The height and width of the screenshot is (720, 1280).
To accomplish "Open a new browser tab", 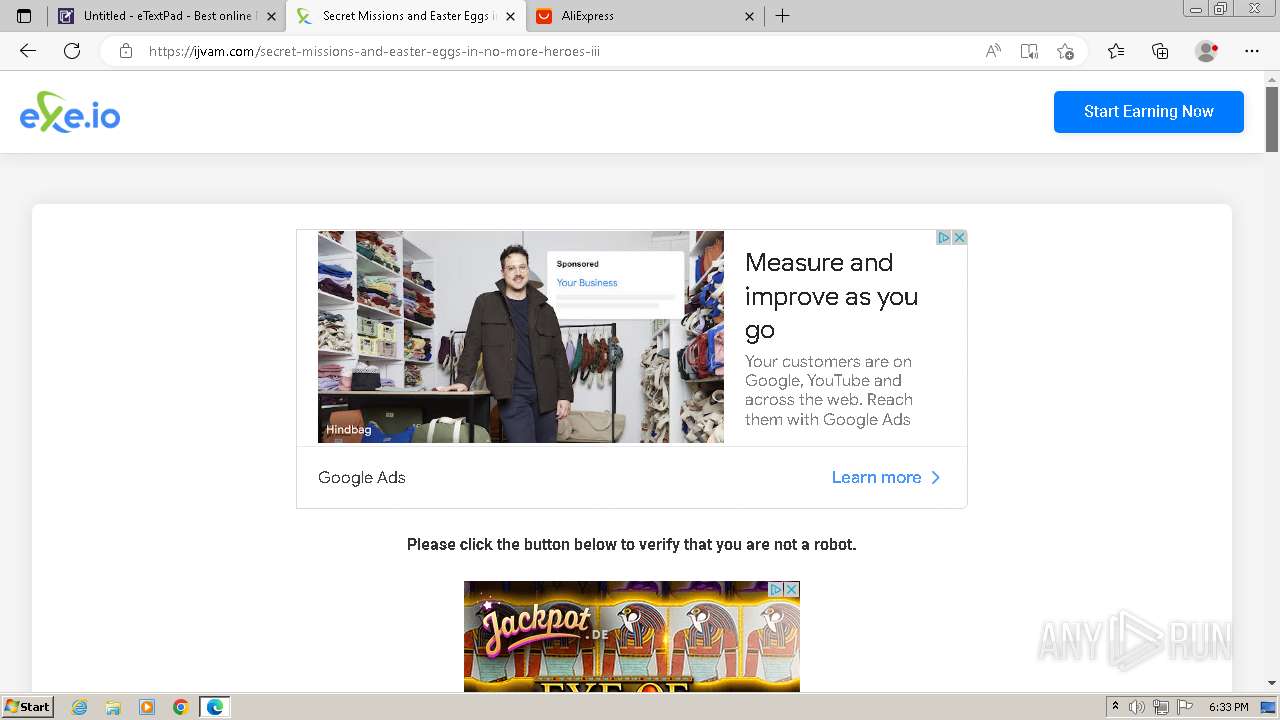I will point(783,16).
